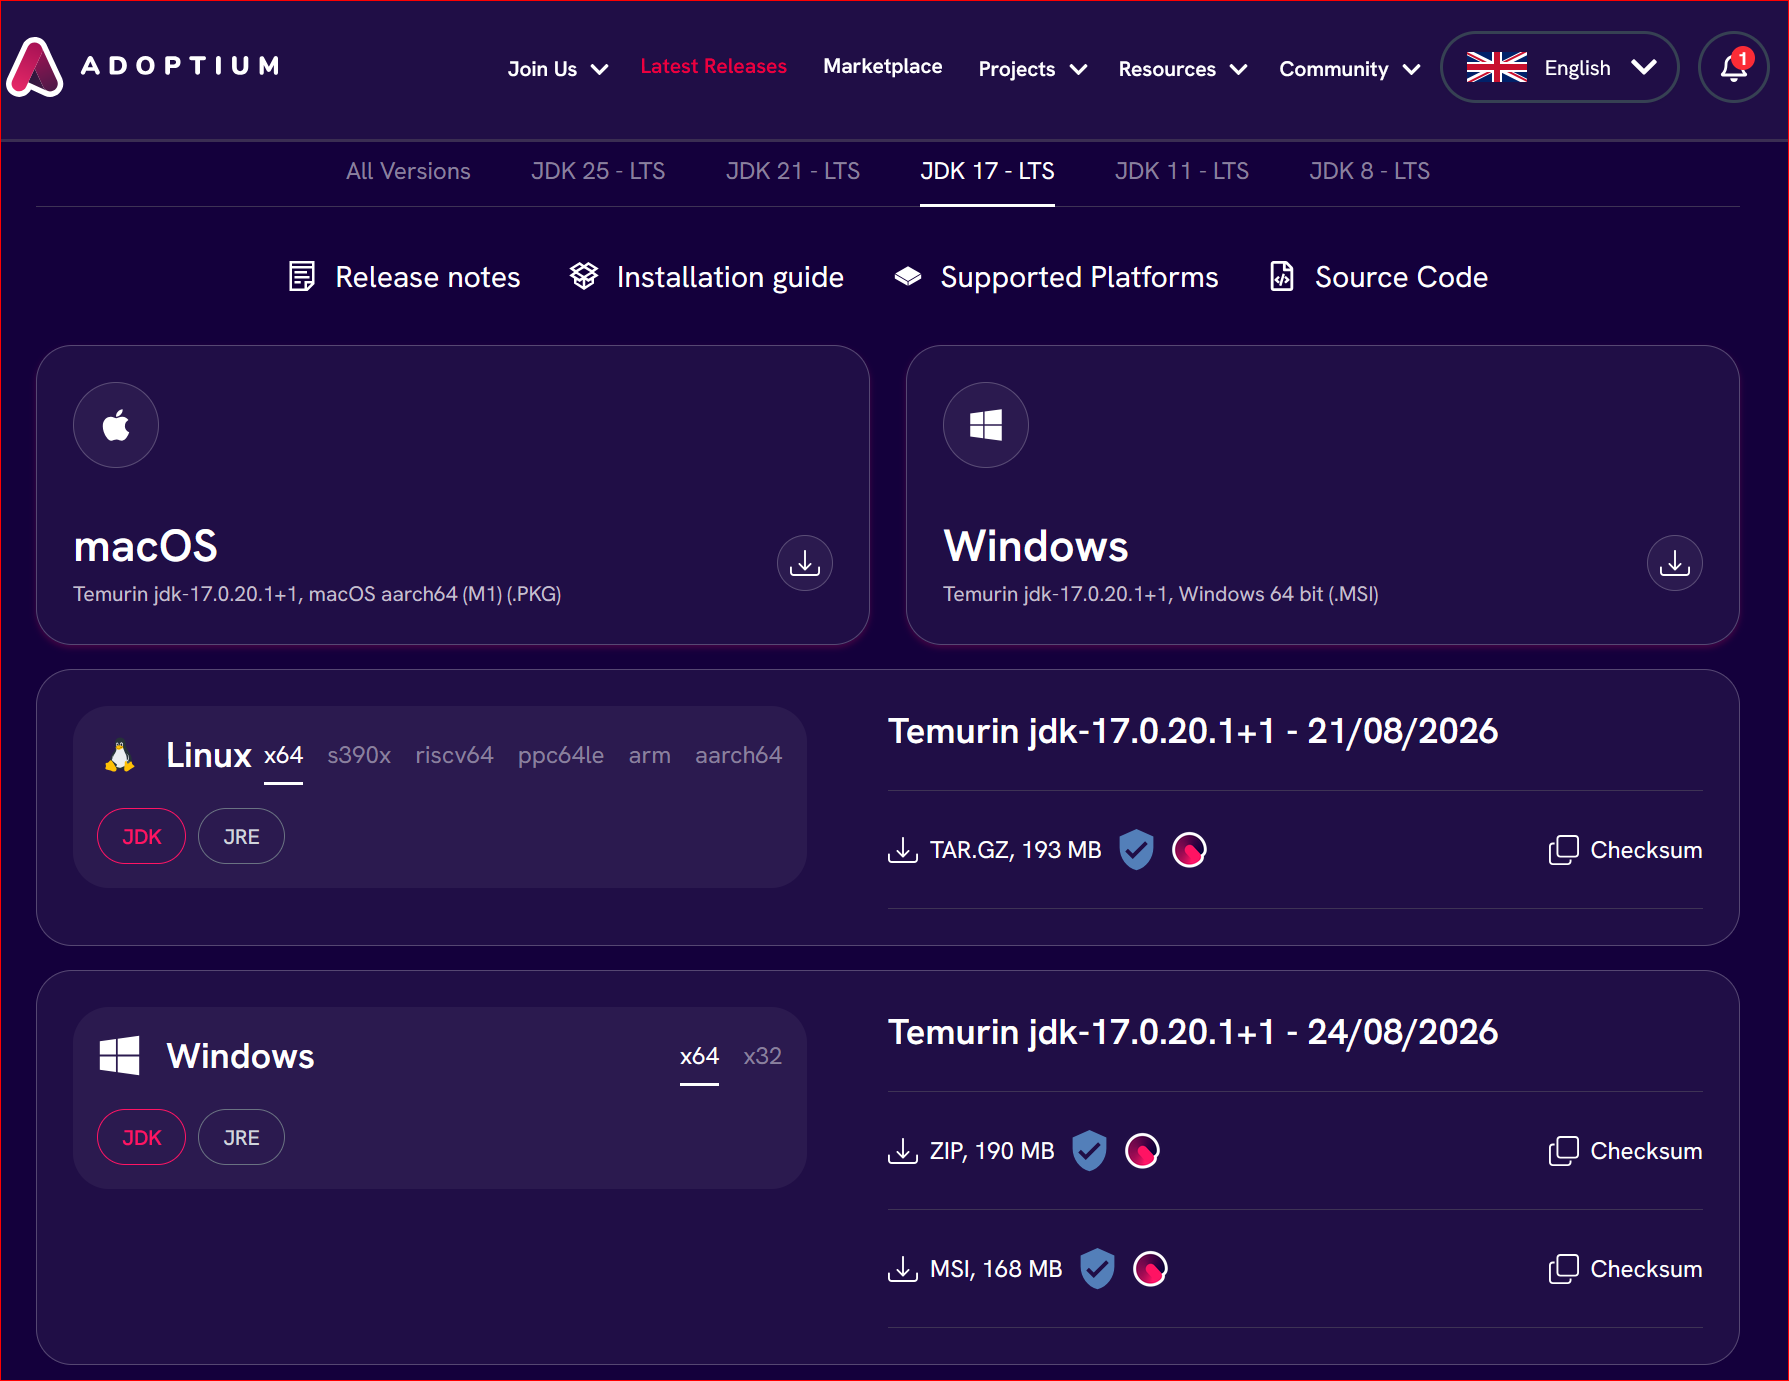
Task: Open the Marketplace page
Action: point(882,66)
